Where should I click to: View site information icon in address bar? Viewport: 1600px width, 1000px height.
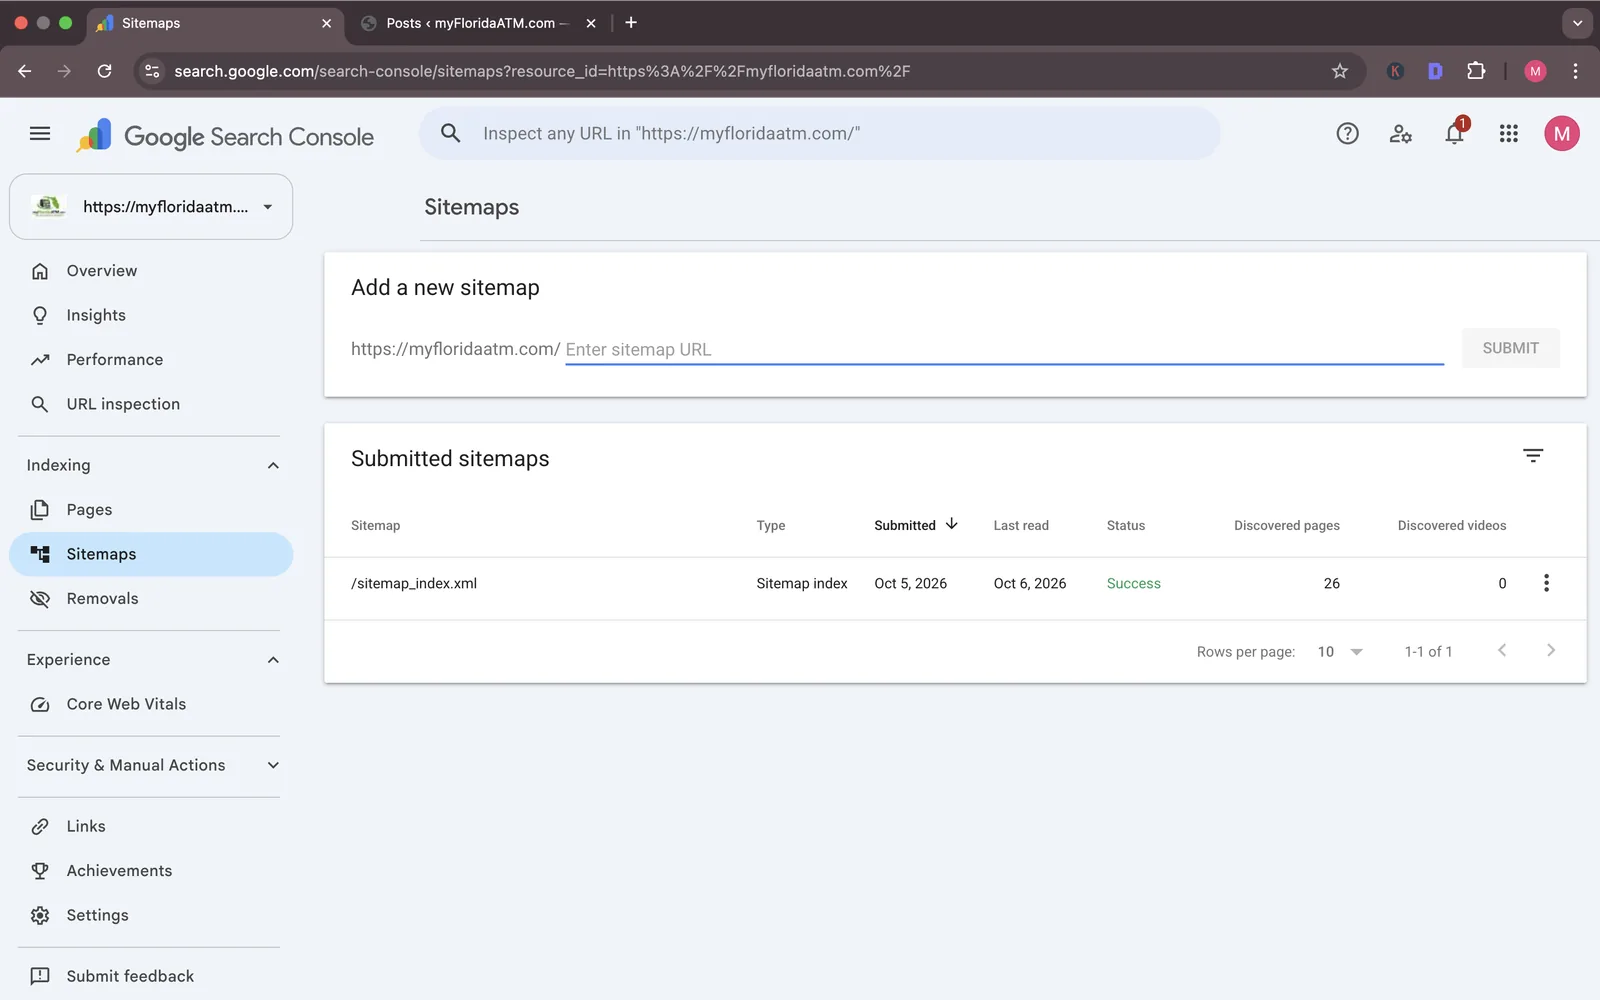152,71
